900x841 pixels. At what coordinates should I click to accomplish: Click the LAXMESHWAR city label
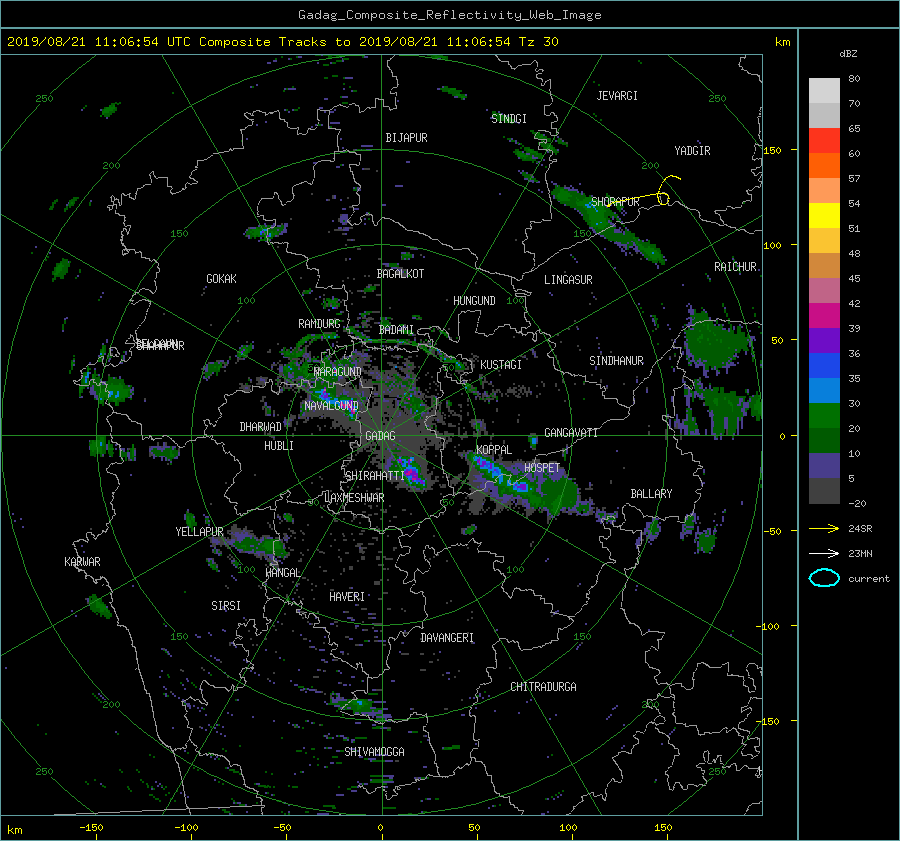[x=354, y=498]
